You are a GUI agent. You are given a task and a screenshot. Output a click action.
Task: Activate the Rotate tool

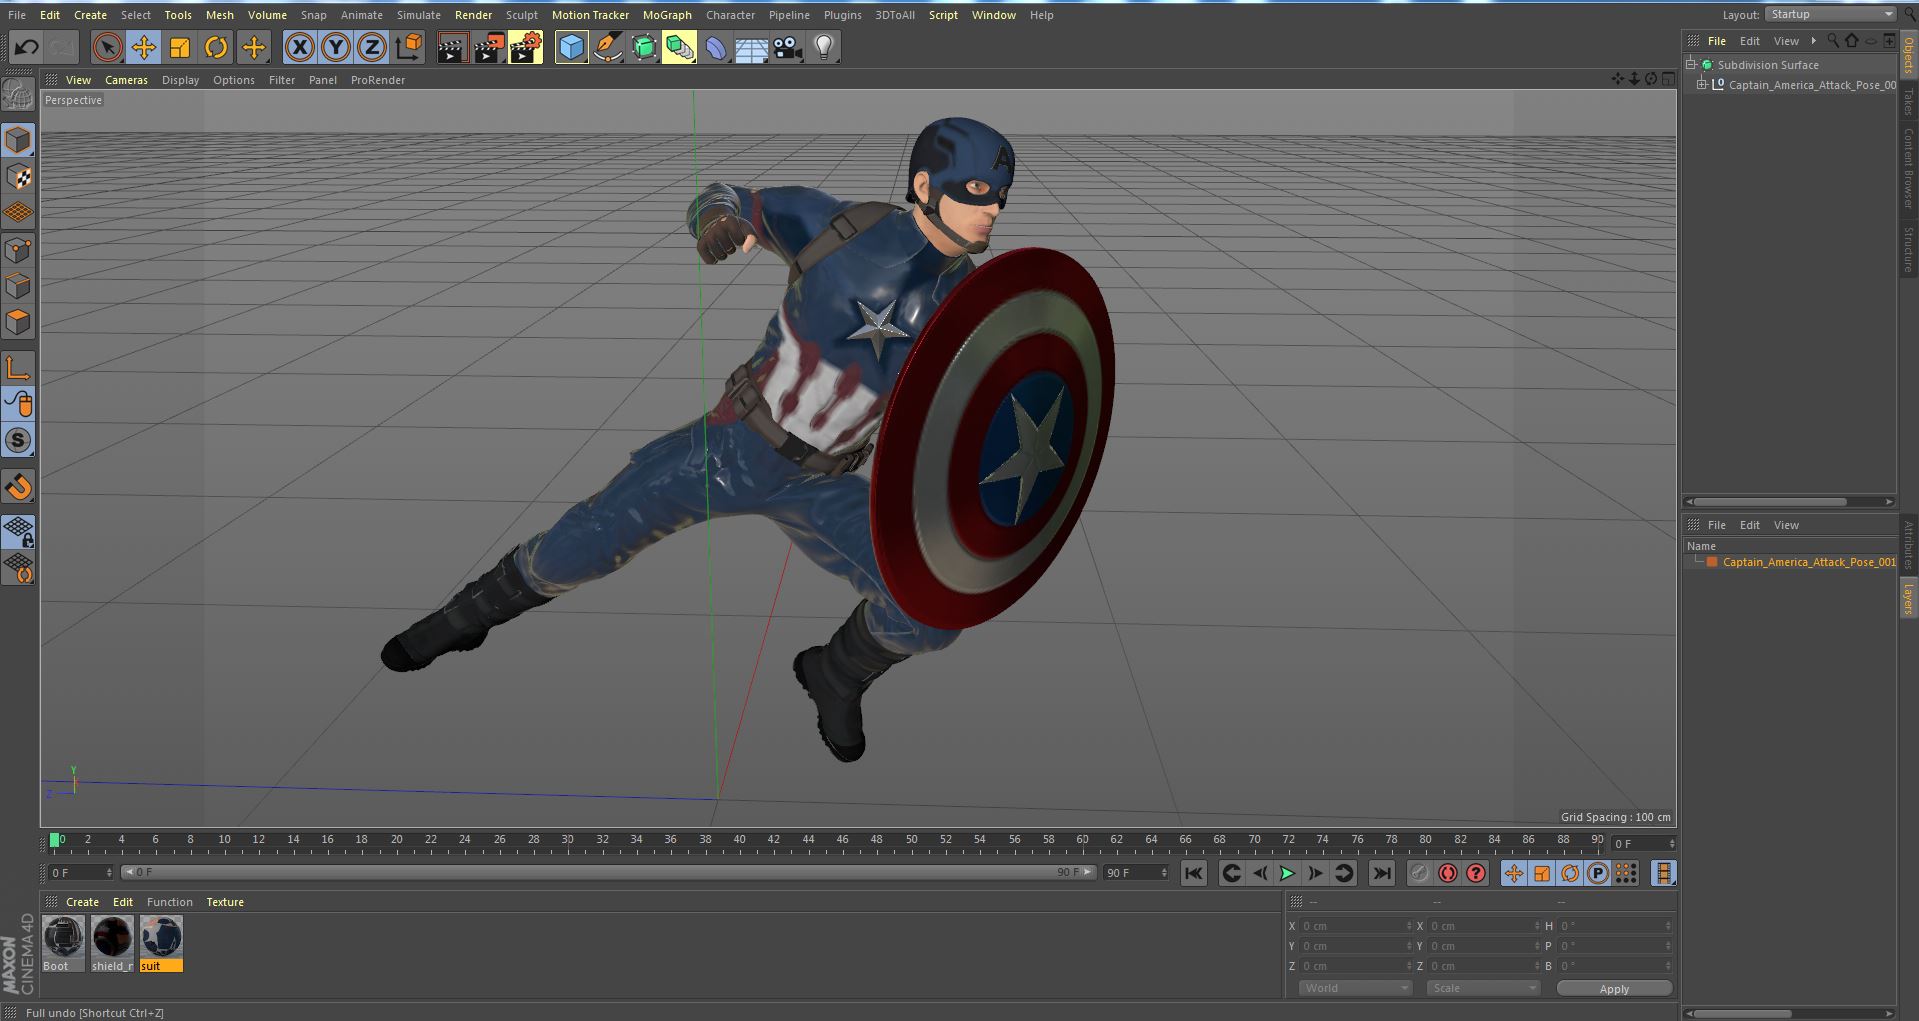(216, 47)
